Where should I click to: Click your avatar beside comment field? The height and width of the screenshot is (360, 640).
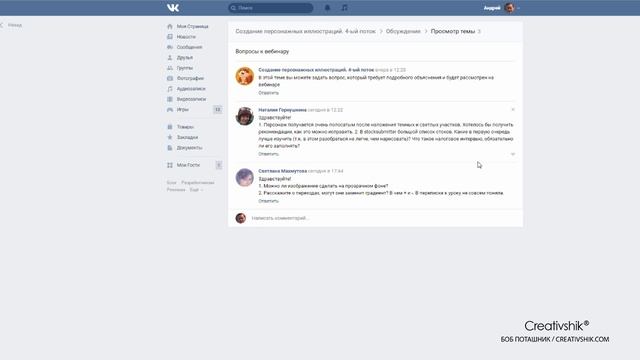tap(241, 218)
